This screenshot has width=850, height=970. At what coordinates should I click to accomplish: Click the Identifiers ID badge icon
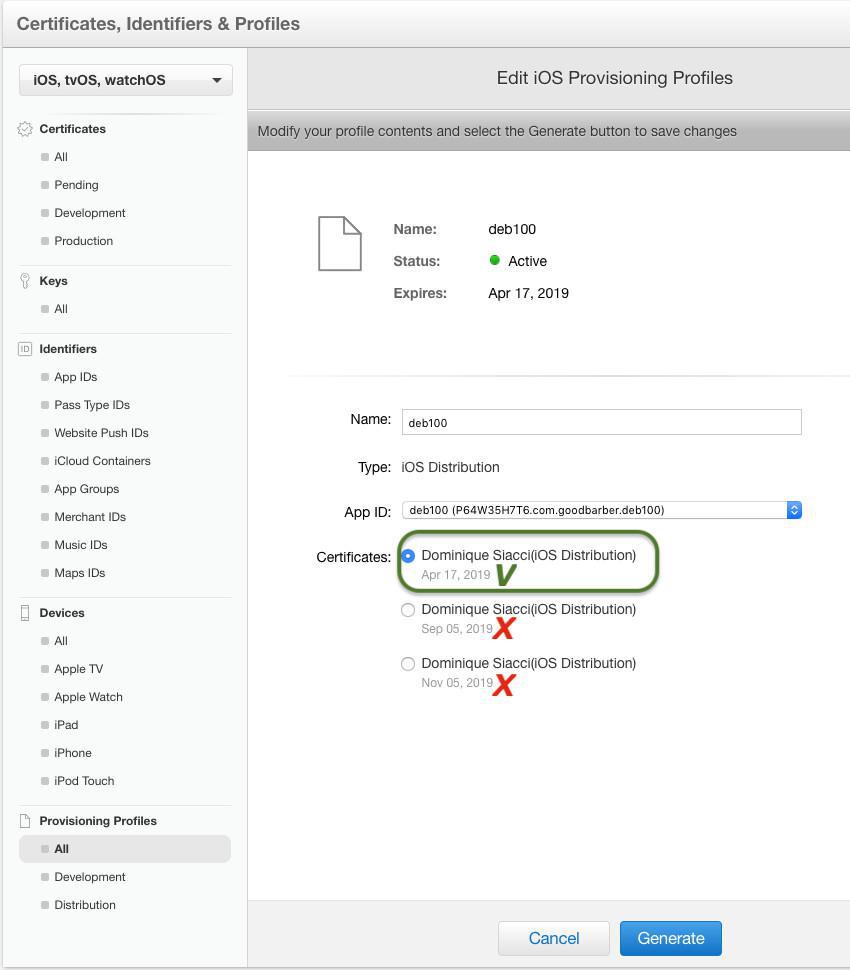[x=25, y=349]
